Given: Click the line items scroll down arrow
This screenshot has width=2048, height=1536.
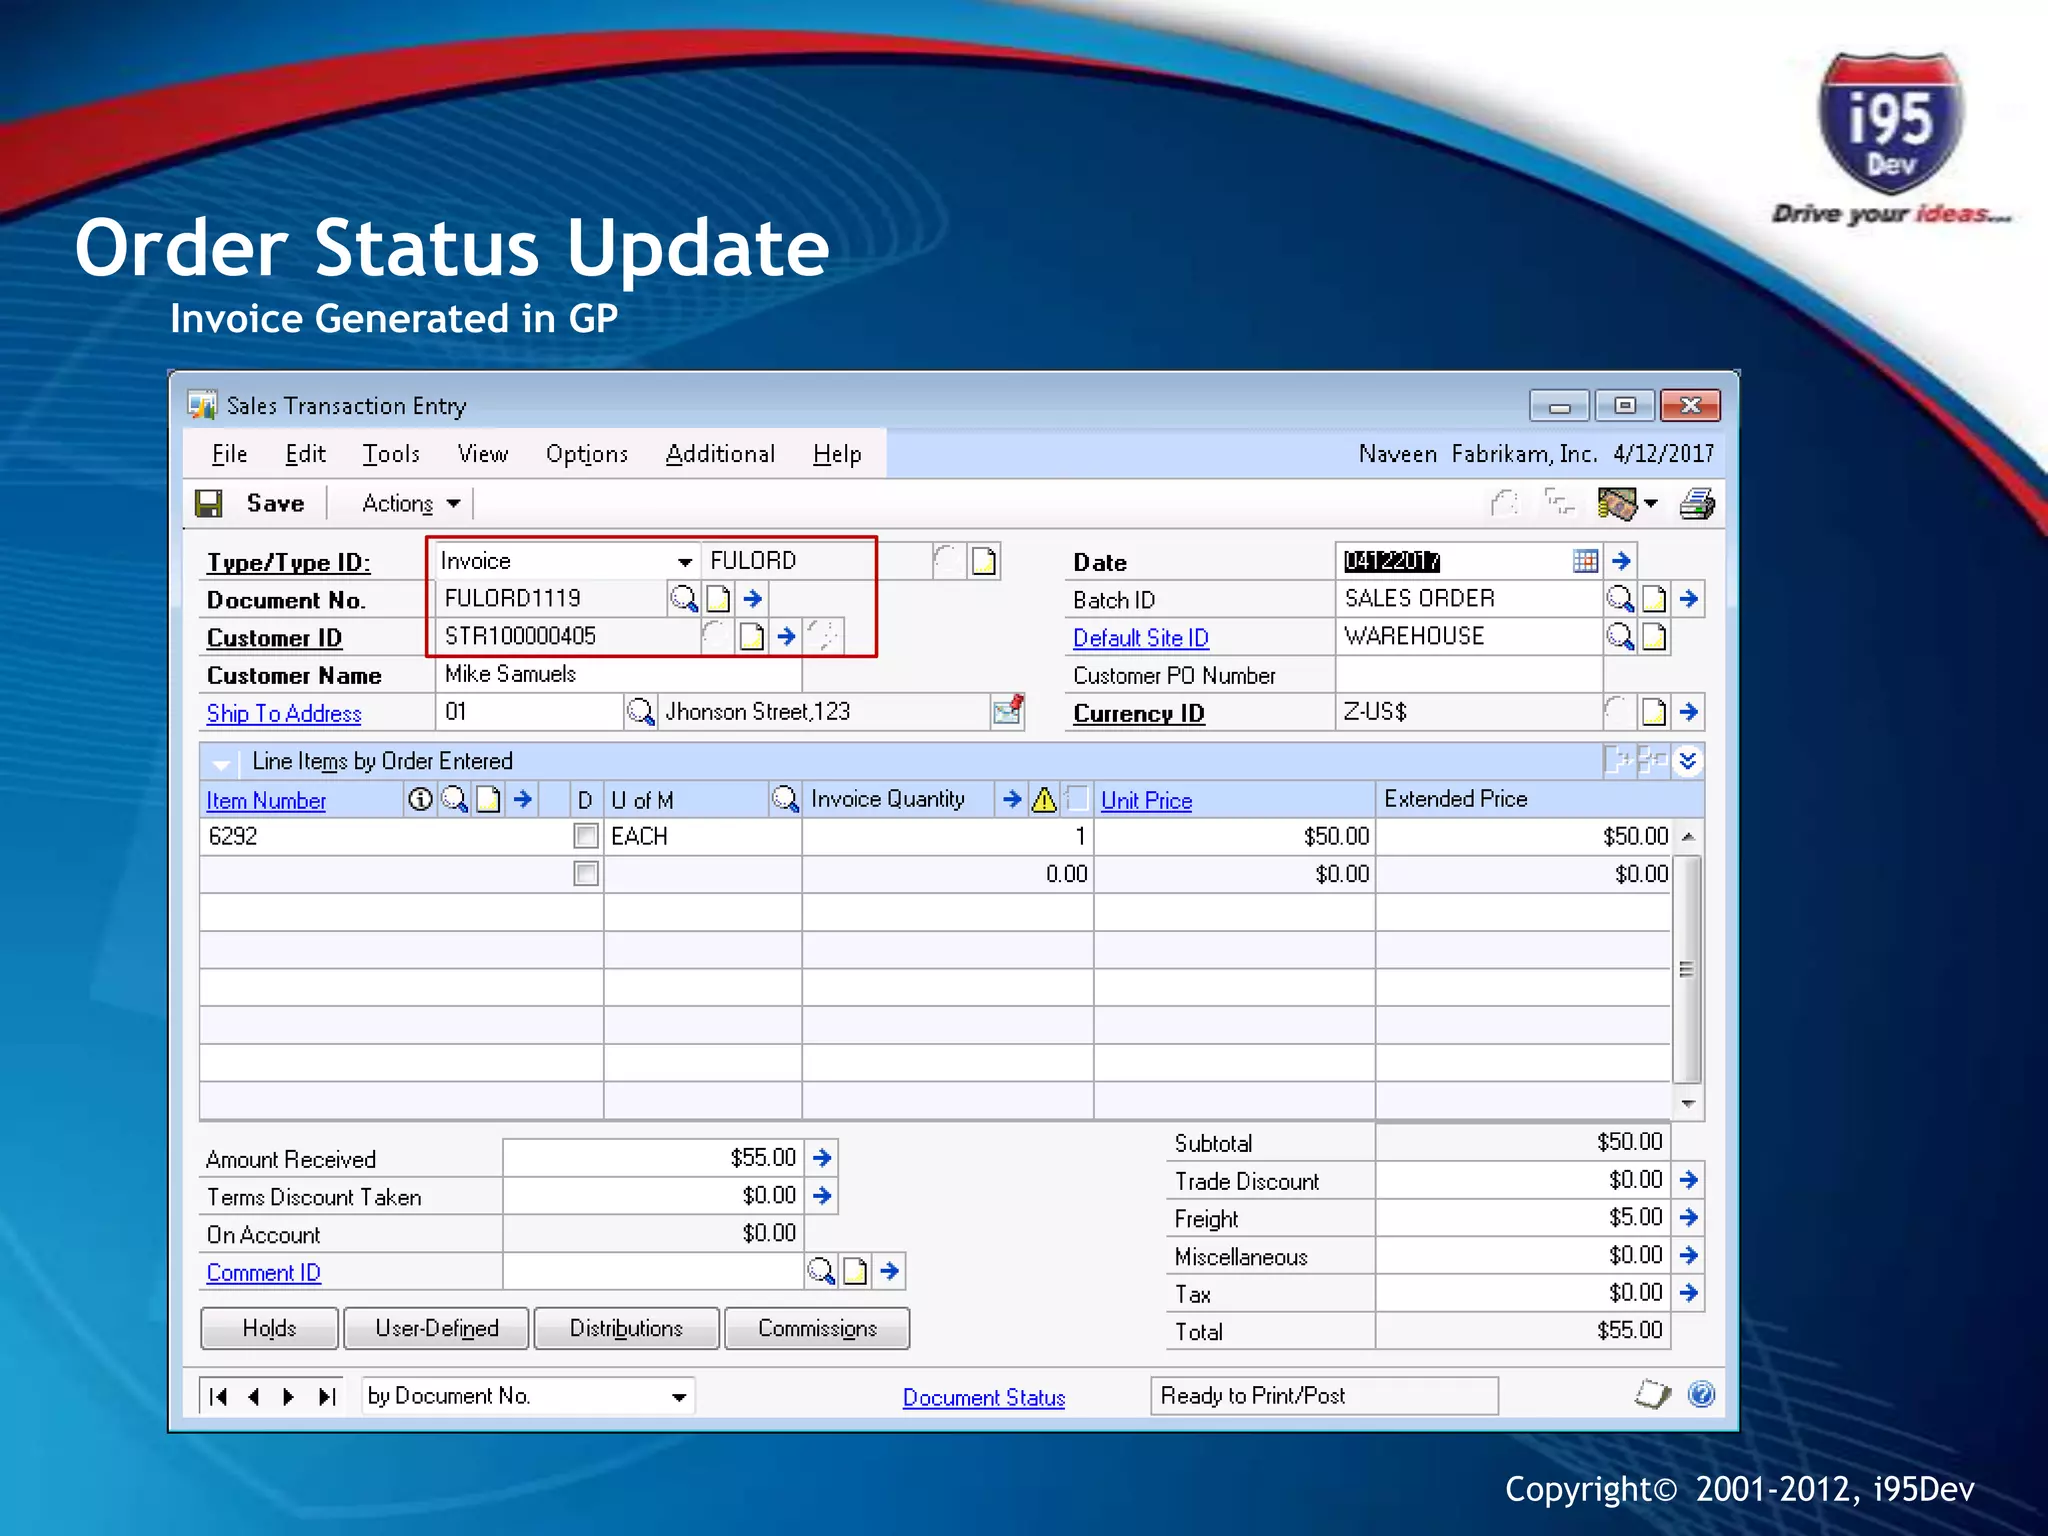Looking at the screenshot, I should click(1687, 1103).
